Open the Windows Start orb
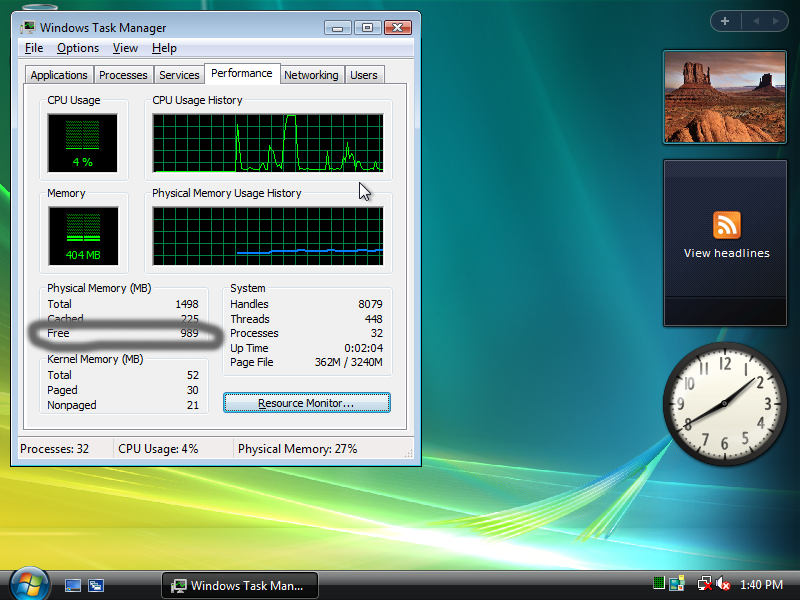 (x=29, y=584)
